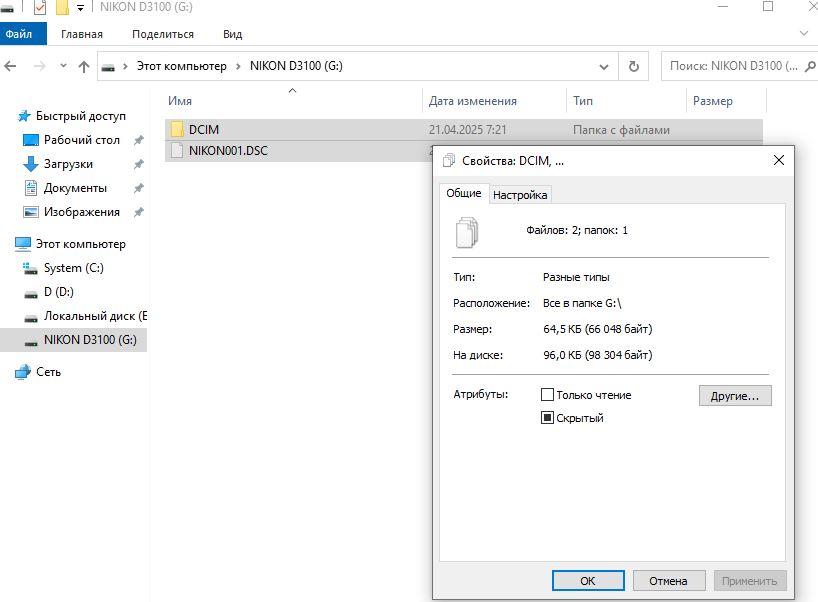
Task: Click the Network icon in sidebar
Action: [x=23, y=372]
